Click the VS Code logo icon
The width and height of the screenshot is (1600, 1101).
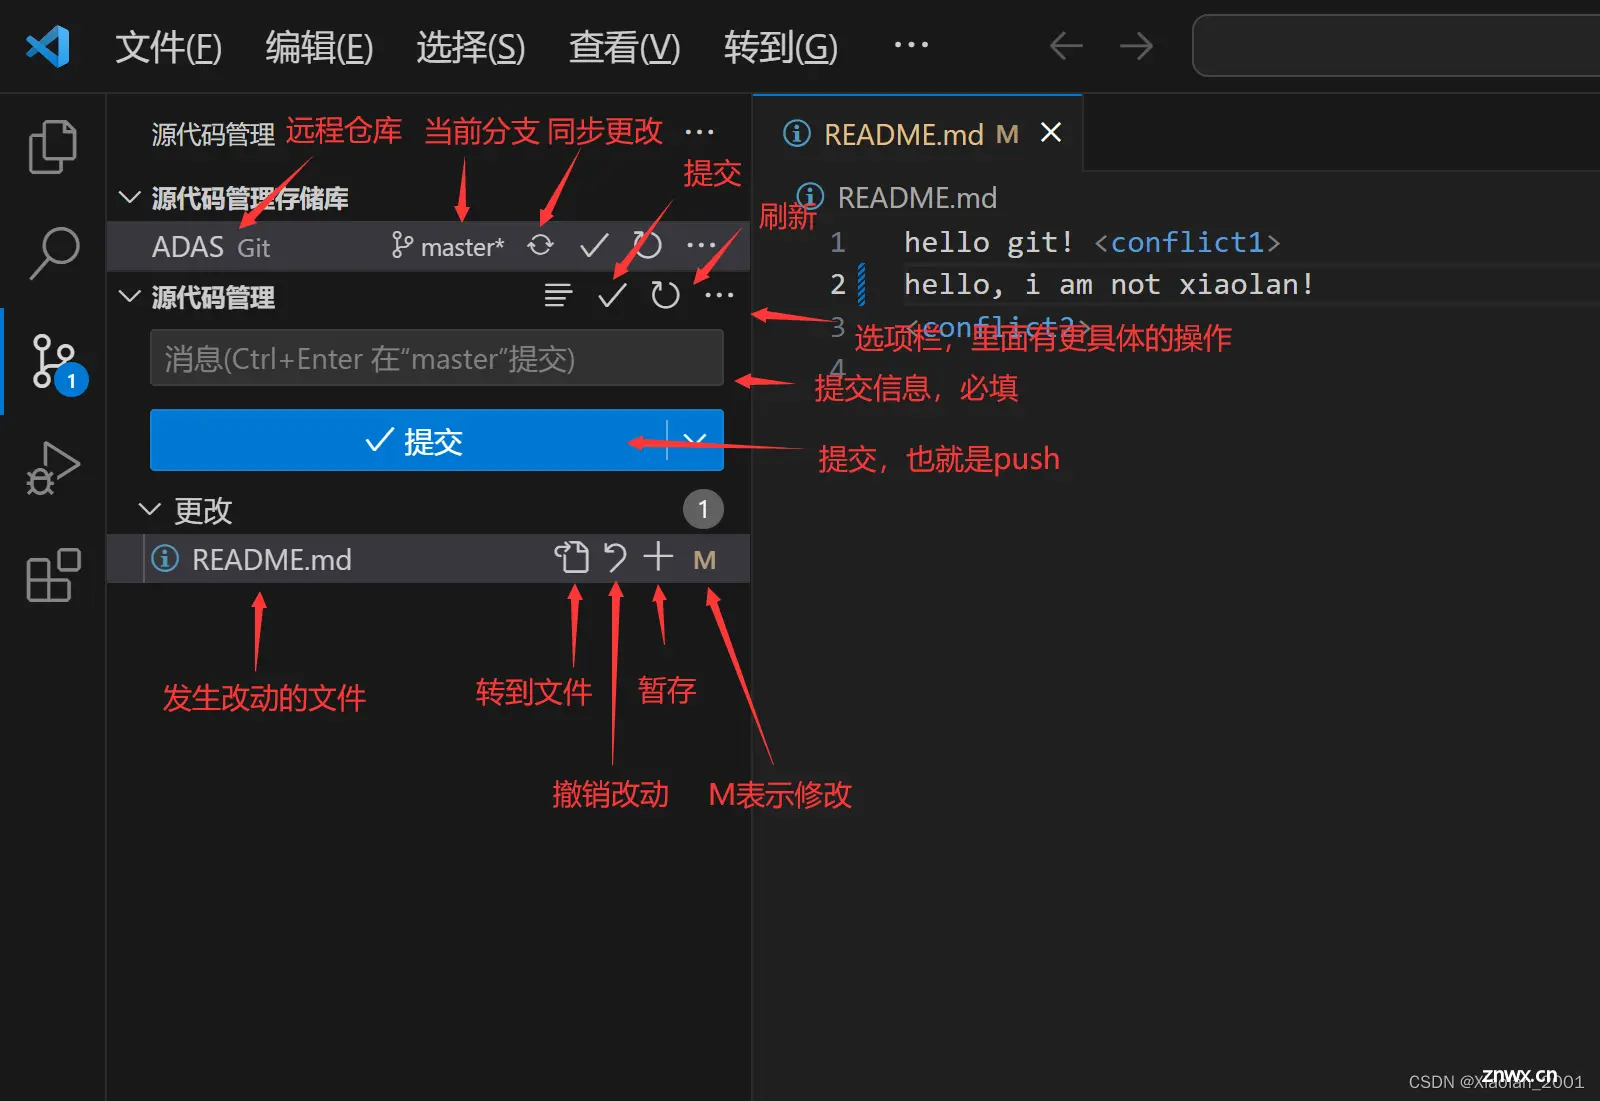click(x=48, y=46)
